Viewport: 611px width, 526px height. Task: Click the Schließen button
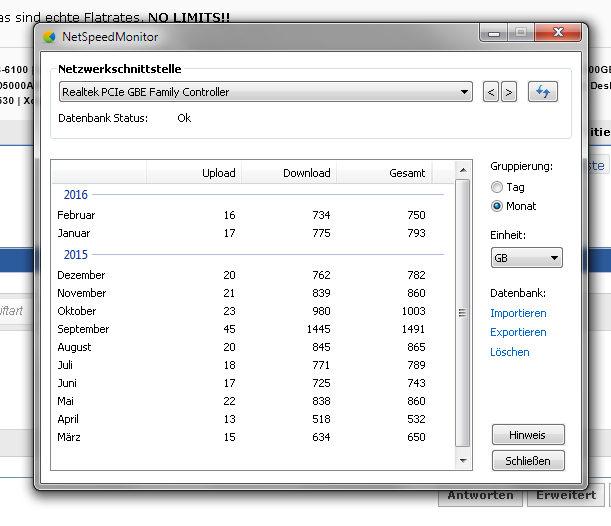tap(528, 461)
